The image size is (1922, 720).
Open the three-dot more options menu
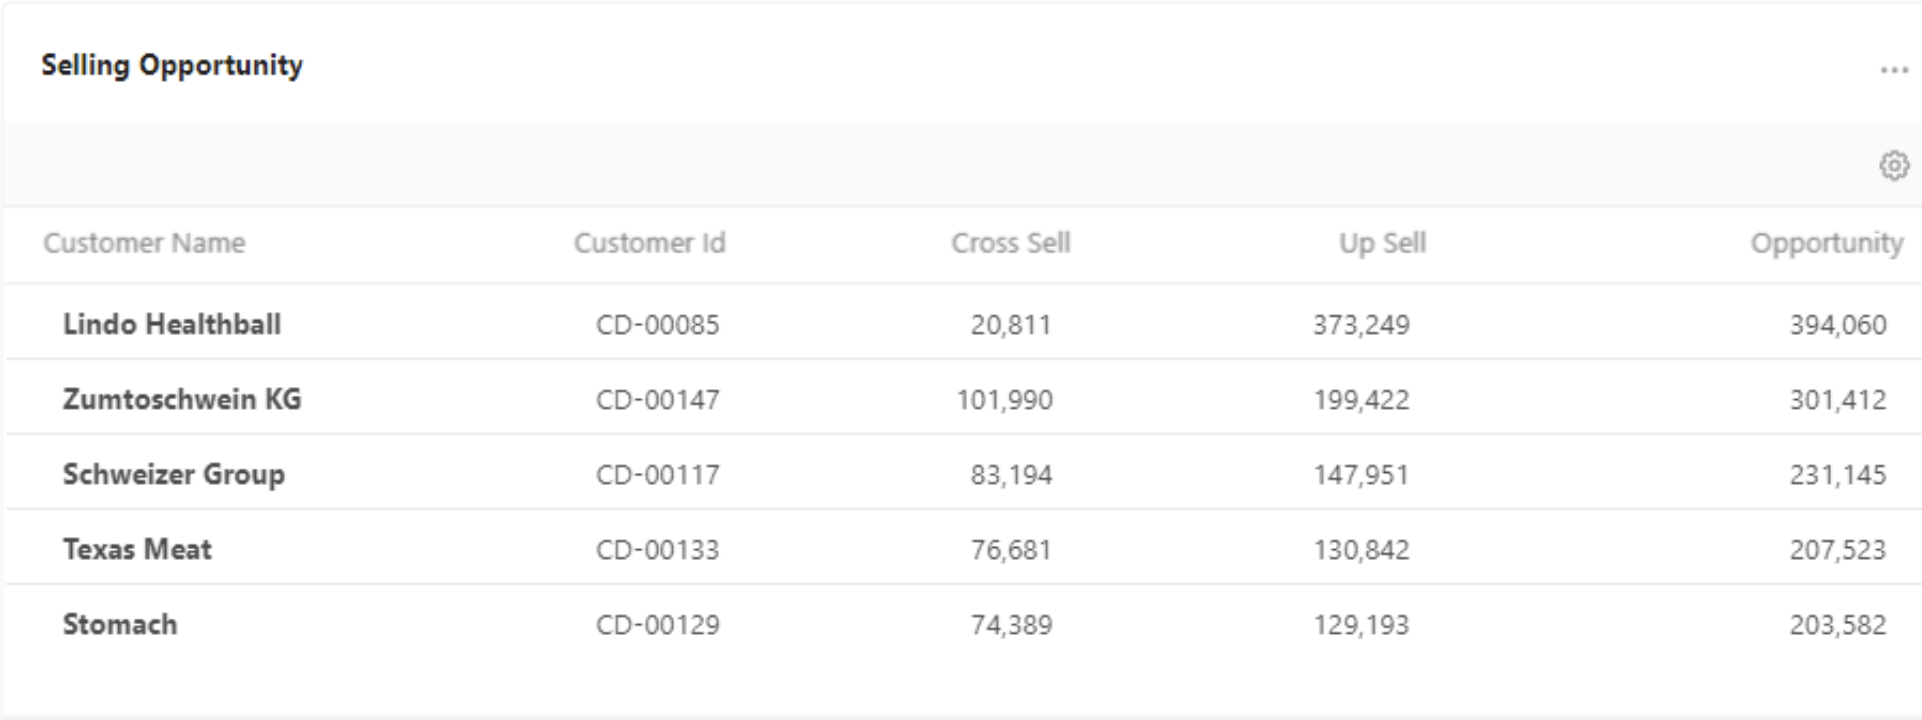pos(1893,70)
